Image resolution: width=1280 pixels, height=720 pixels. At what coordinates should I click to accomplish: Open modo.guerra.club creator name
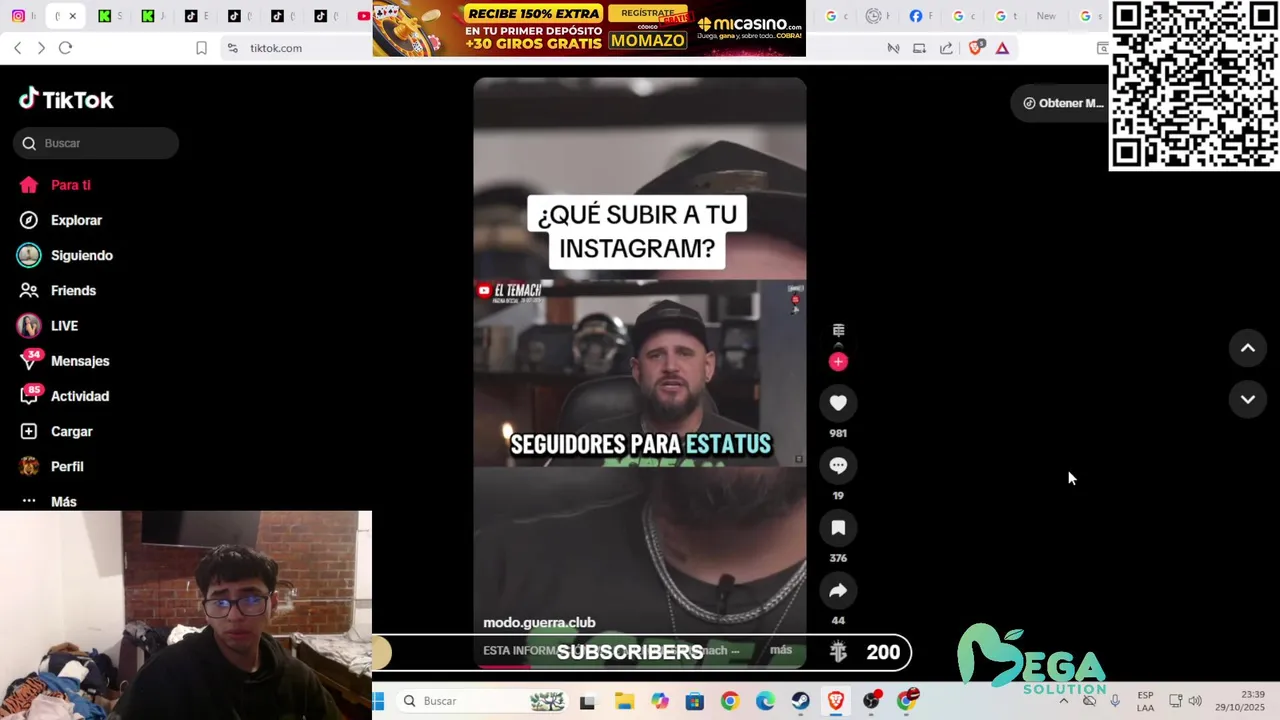coord(539,622)
